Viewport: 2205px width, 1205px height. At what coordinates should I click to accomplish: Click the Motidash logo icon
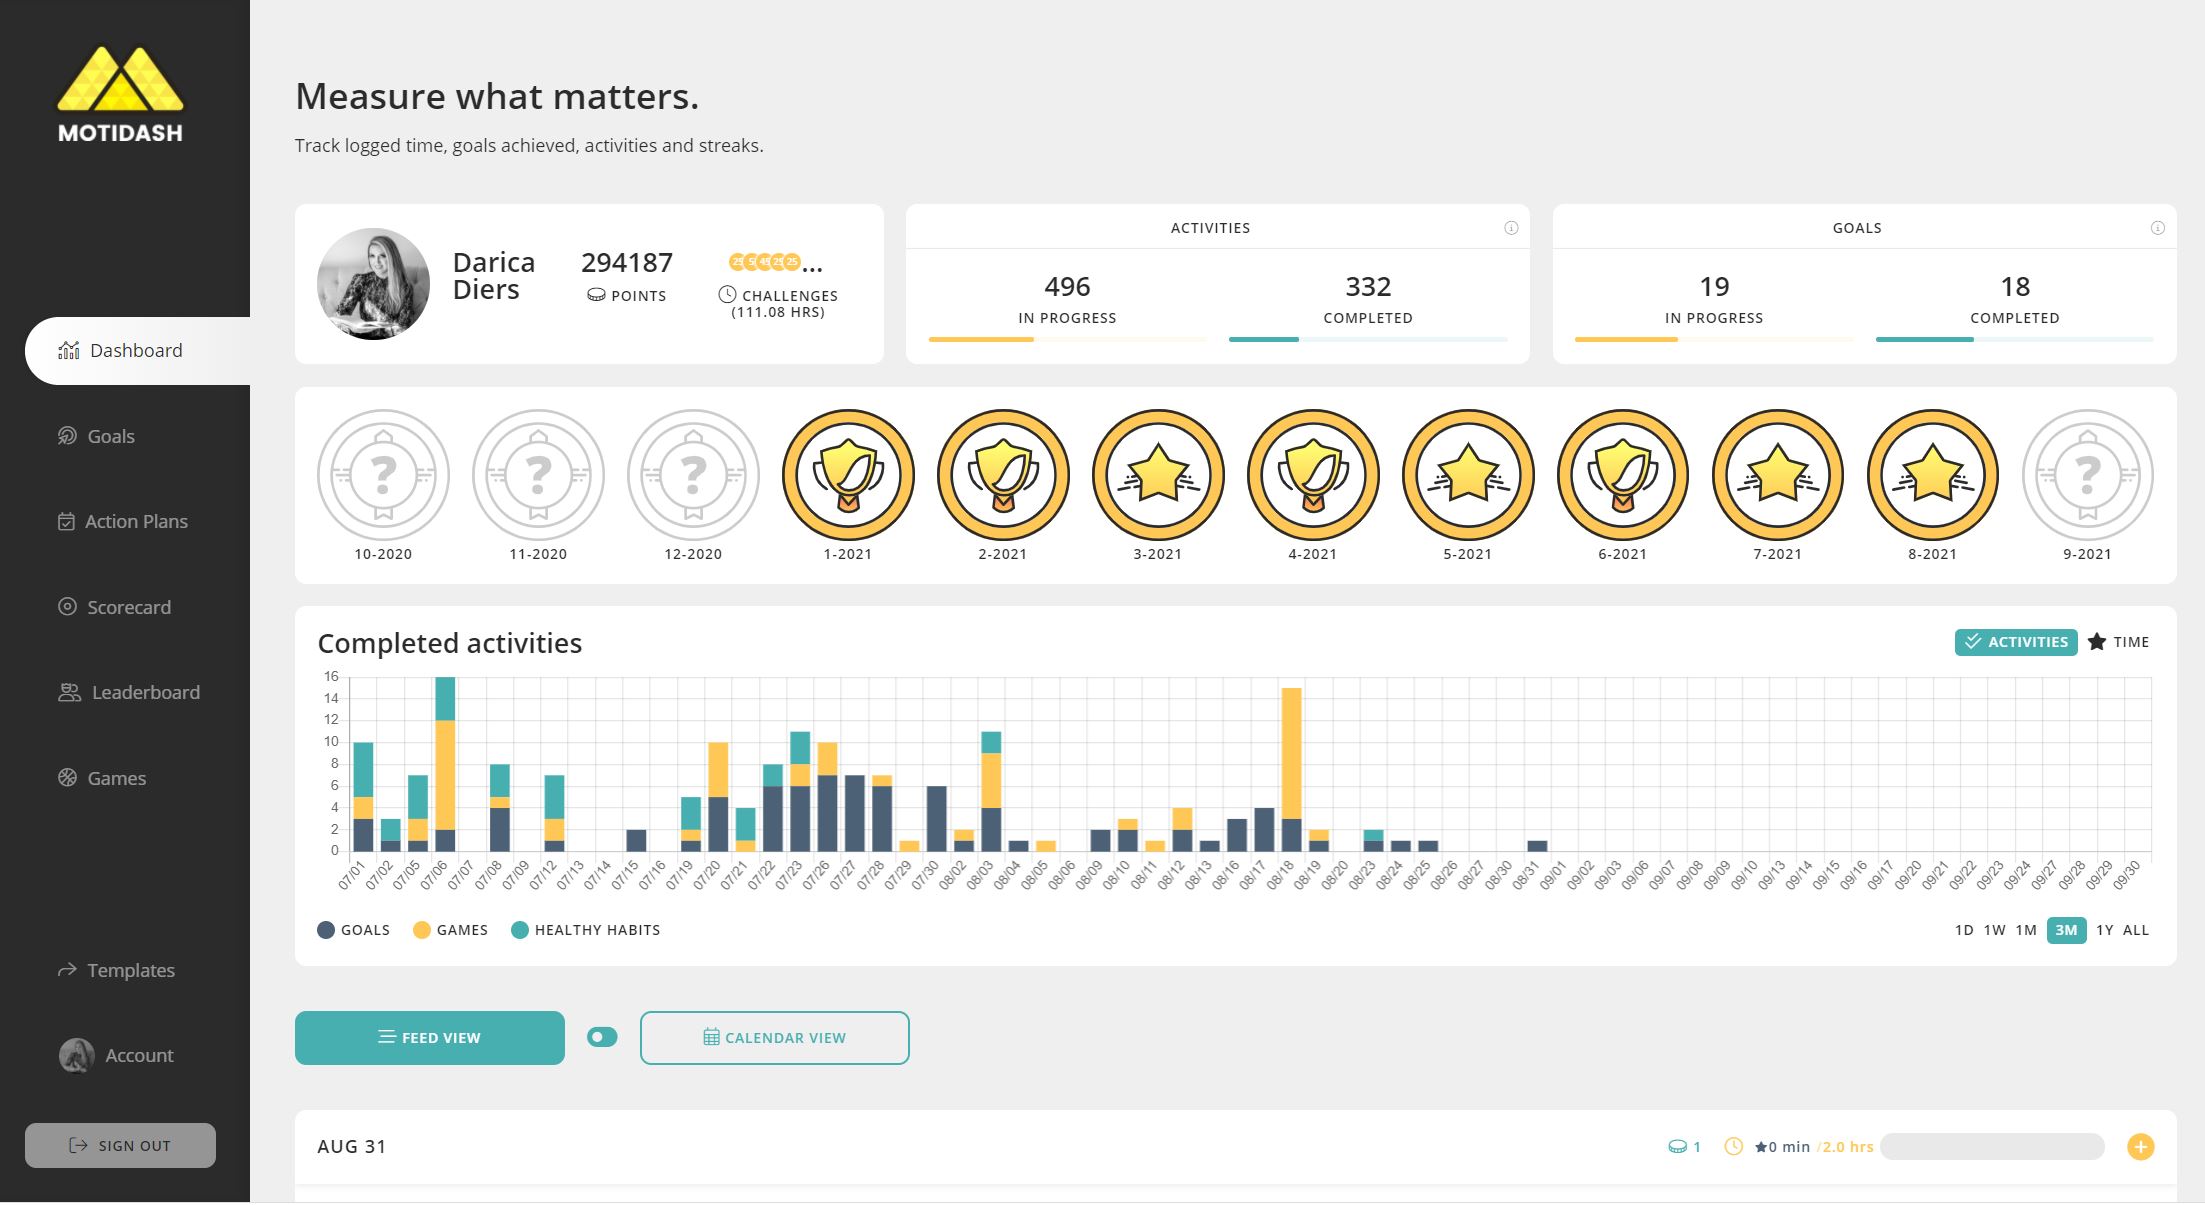(120, 79)
